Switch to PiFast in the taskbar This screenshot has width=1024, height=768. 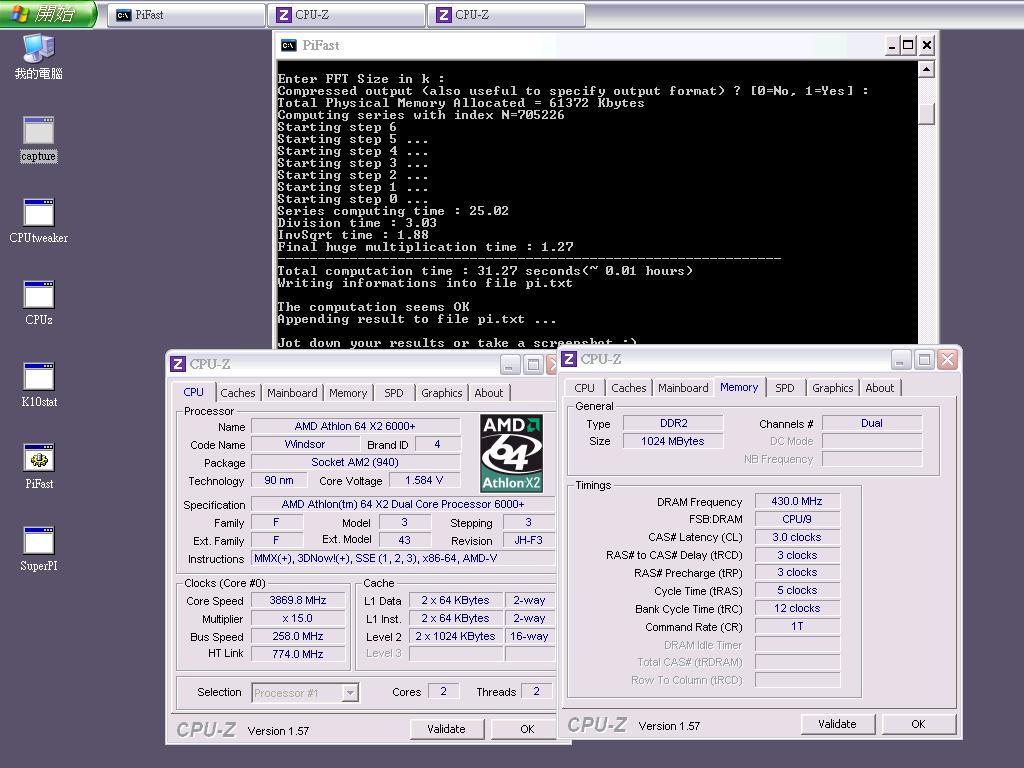click(x=185, y=15)
